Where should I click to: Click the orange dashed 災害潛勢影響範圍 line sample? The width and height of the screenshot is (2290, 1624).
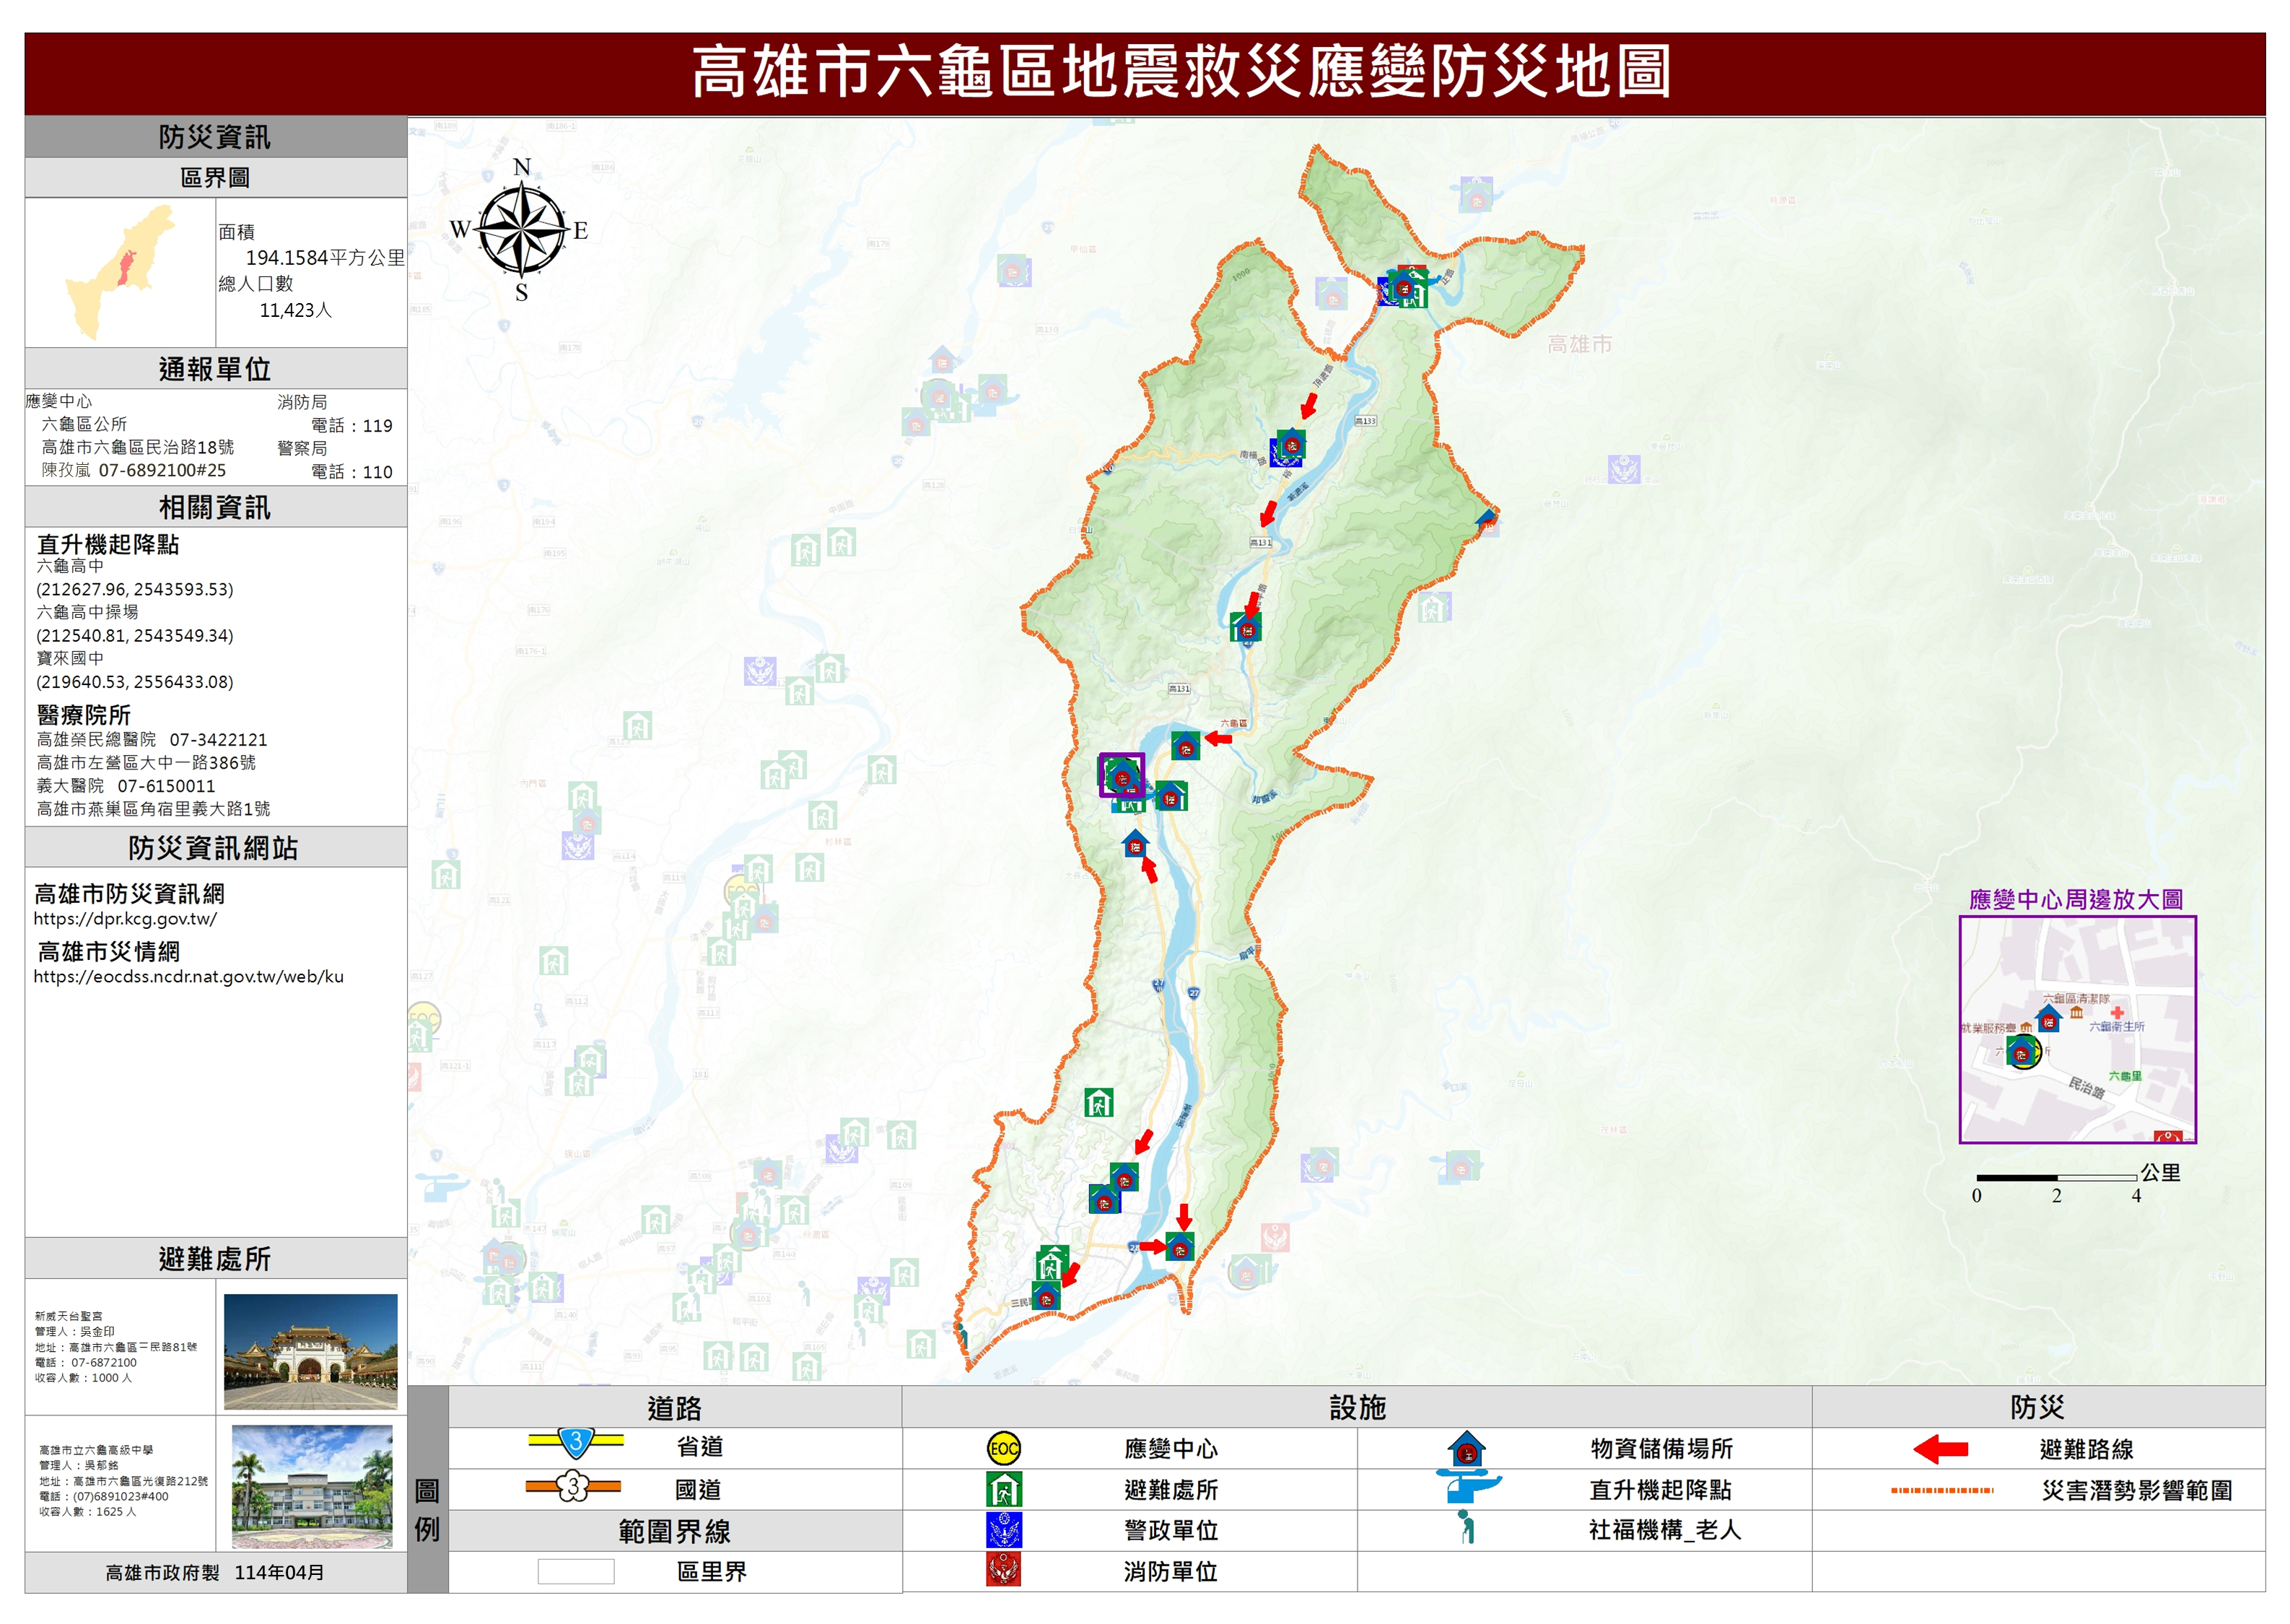[x=1942, y=1490]
